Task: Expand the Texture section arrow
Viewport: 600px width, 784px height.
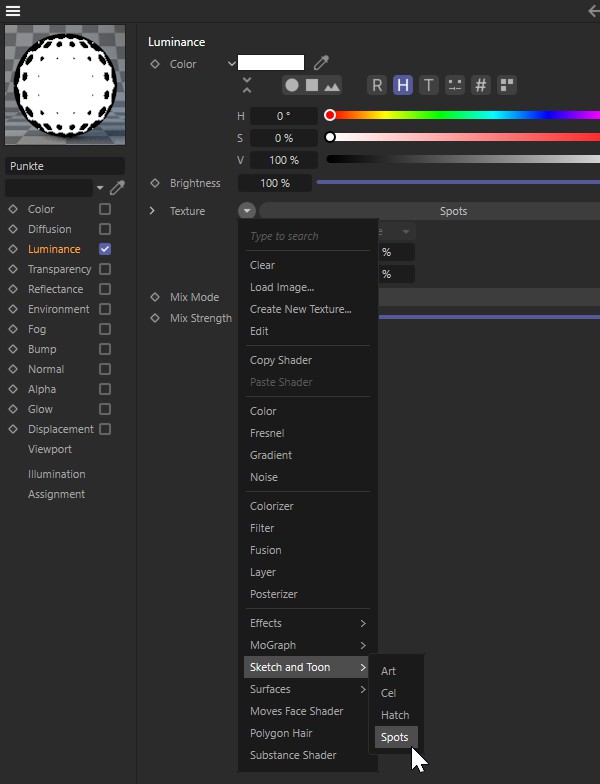Action: [x=152, y=211]
